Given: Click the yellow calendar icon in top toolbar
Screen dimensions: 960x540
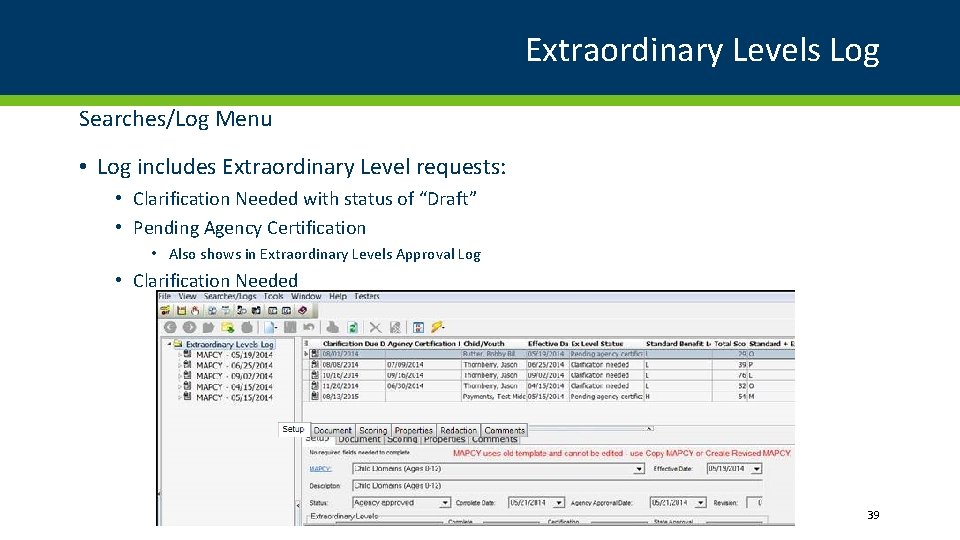Looking at the screenshot, I should (181, 310).
